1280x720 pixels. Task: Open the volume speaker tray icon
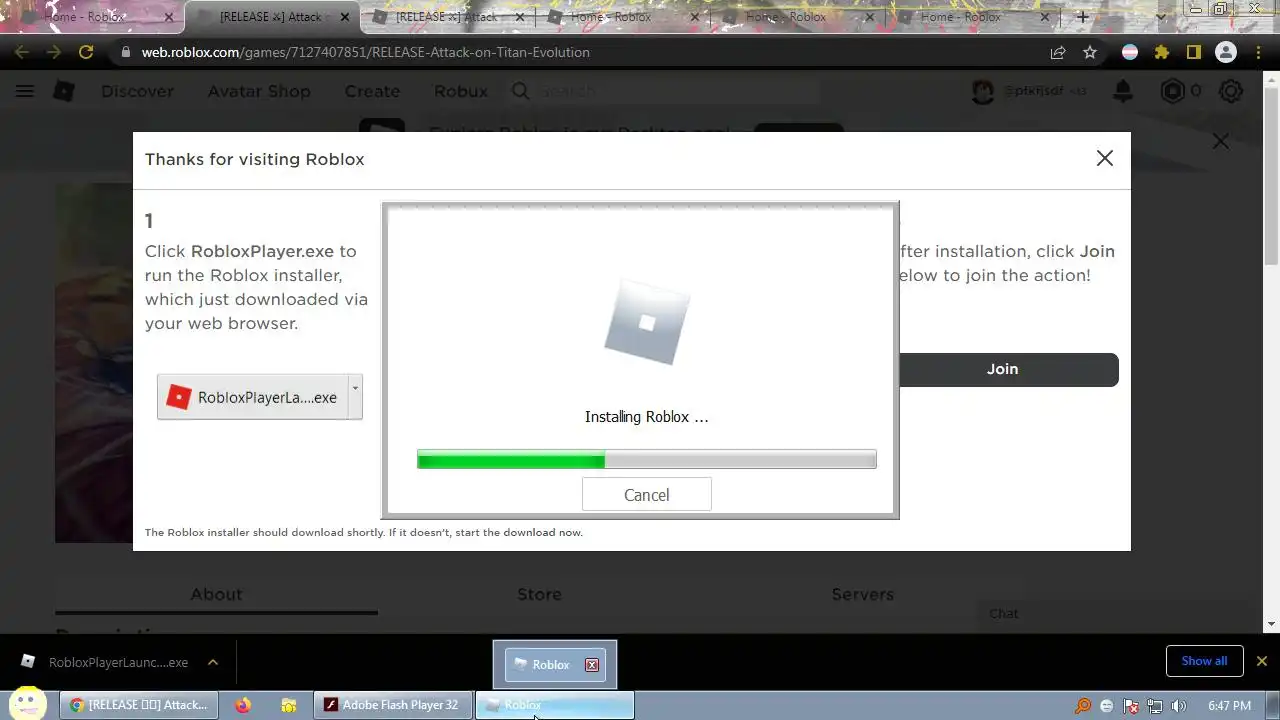1179,705
